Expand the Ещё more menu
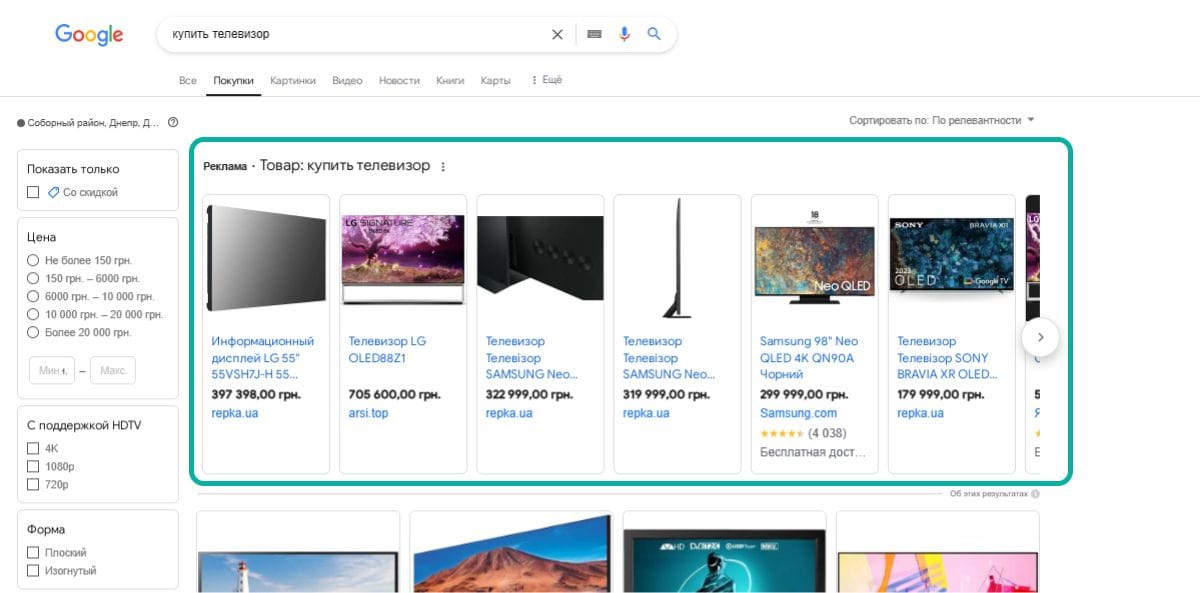This screenshot has height=593, width=1200. point(546,80)
